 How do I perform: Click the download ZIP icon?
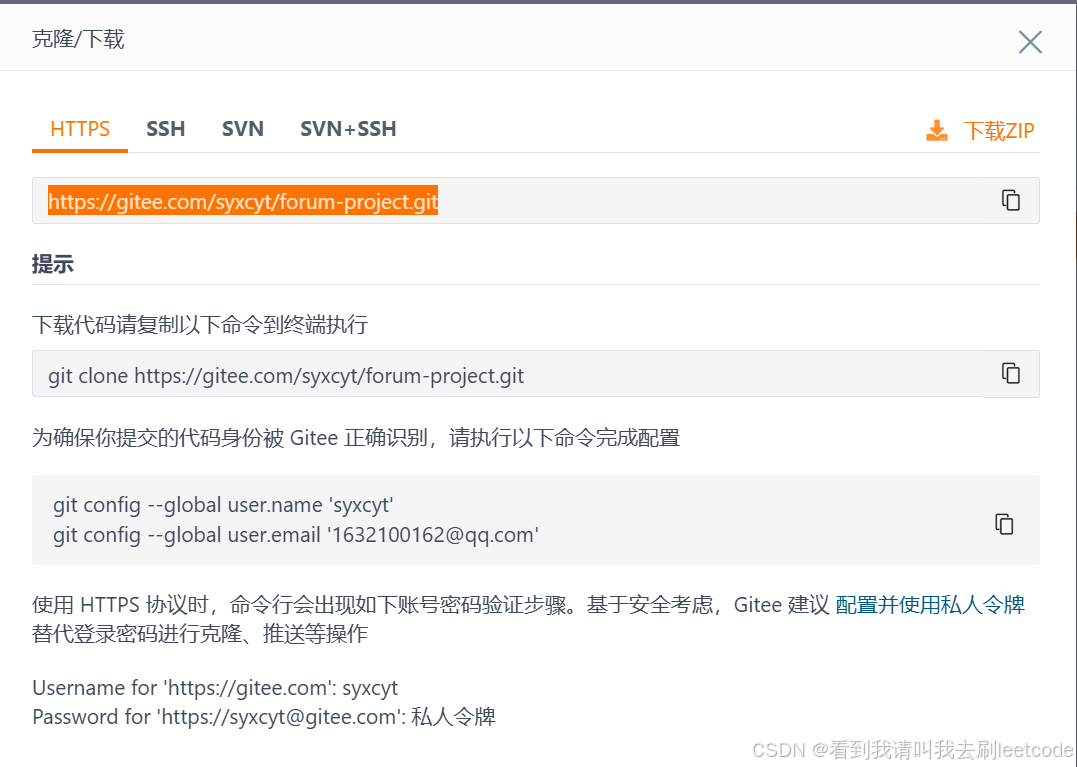click(x=937, y=130)
